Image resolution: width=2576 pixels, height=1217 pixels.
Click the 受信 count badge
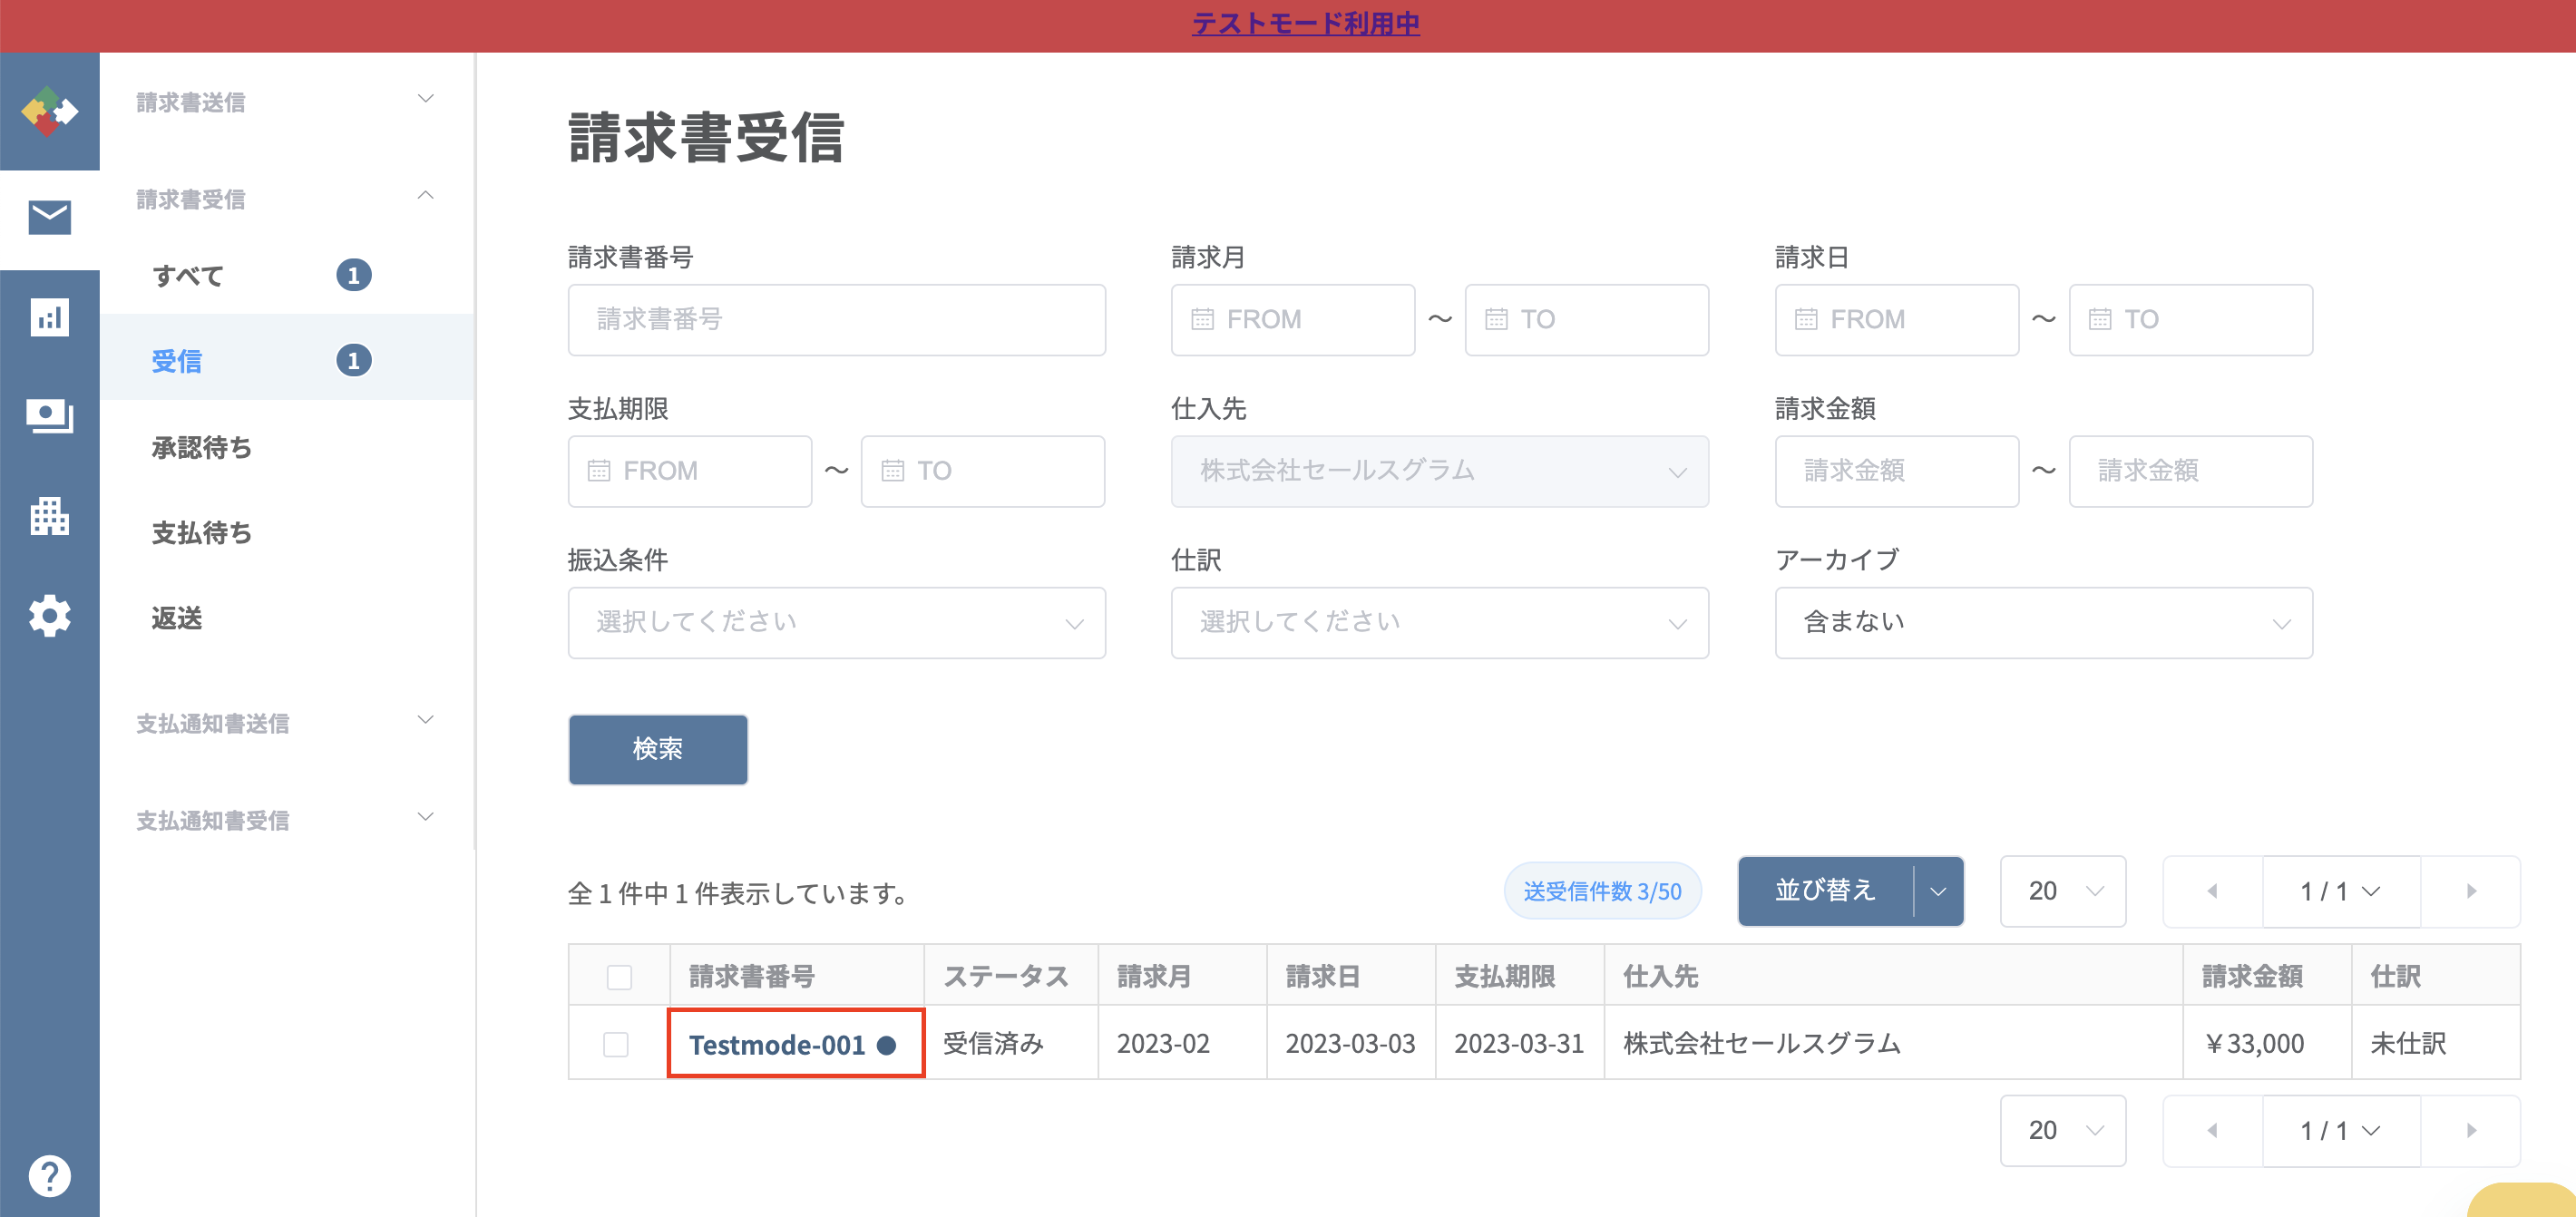pos(353,361)
